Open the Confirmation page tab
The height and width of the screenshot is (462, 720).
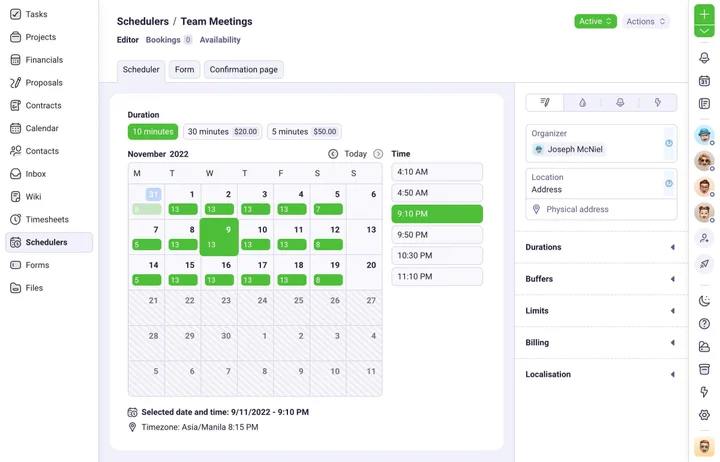[x=244, y=70]
